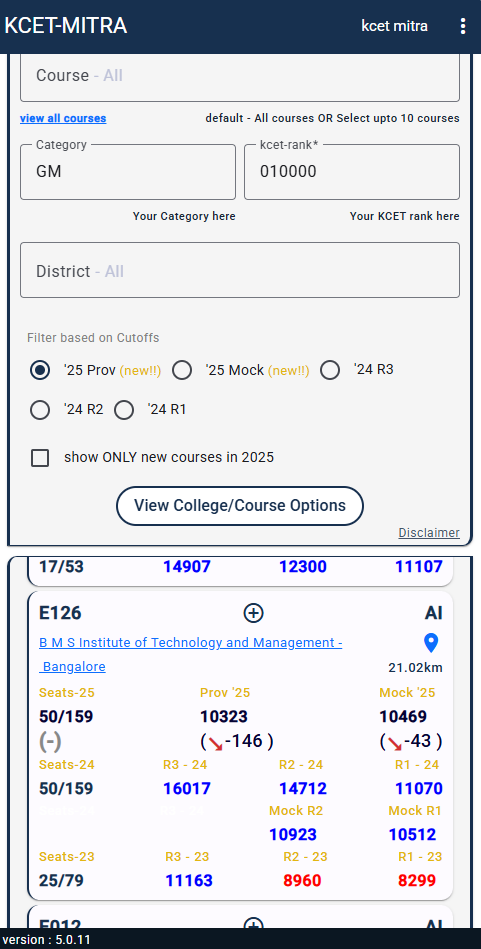
Task: Choose the '24 R2 cutoff filter
Action: 40,410
